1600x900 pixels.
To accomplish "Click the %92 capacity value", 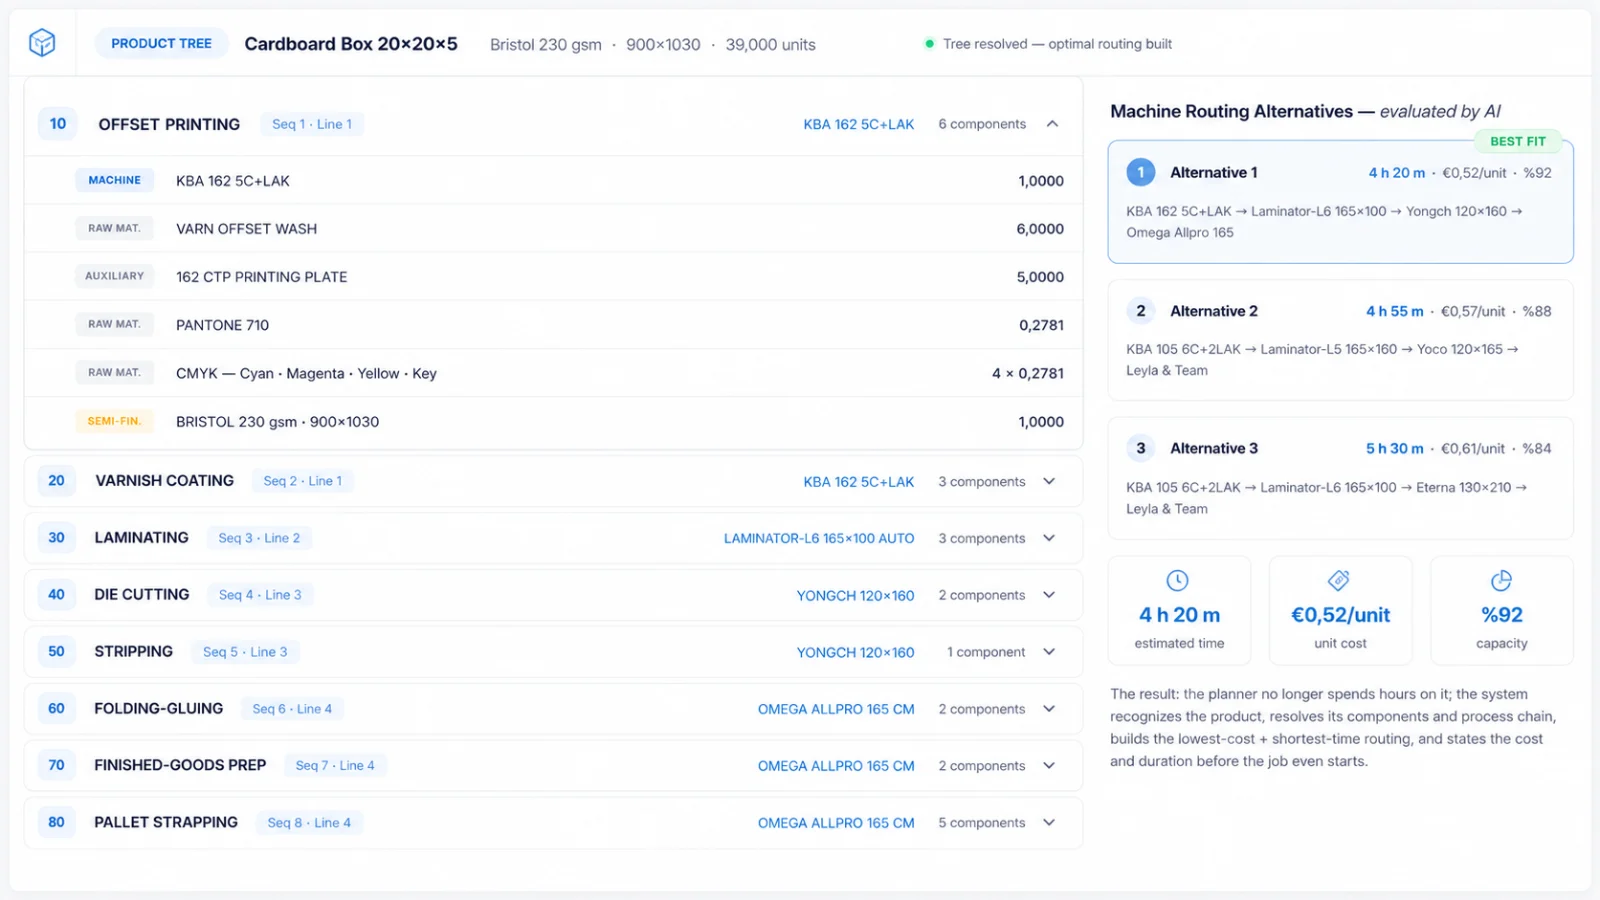I will point(1502,615).
